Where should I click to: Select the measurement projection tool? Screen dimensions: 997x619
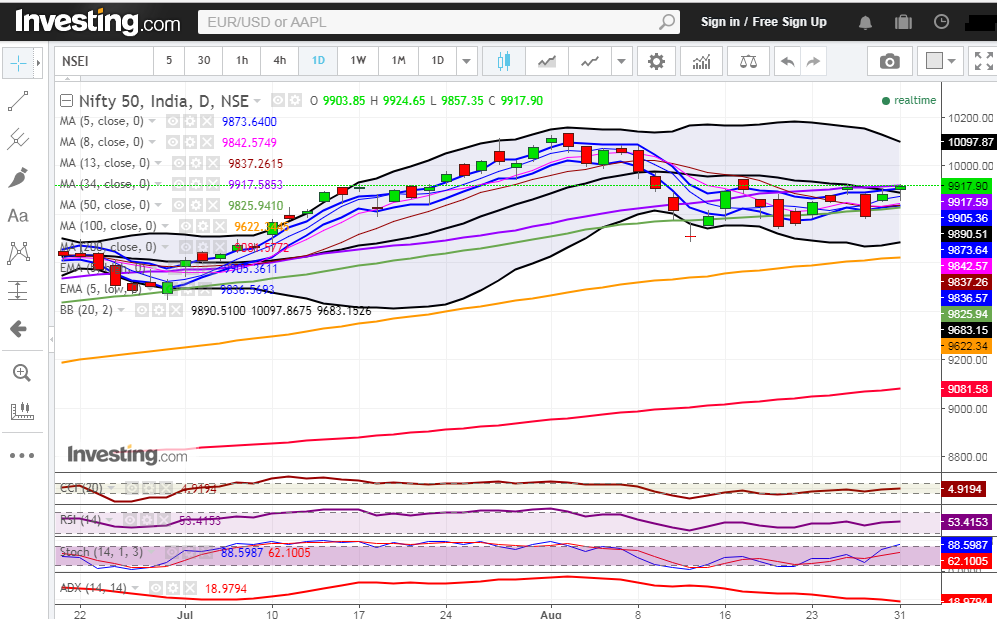[18, 290]
